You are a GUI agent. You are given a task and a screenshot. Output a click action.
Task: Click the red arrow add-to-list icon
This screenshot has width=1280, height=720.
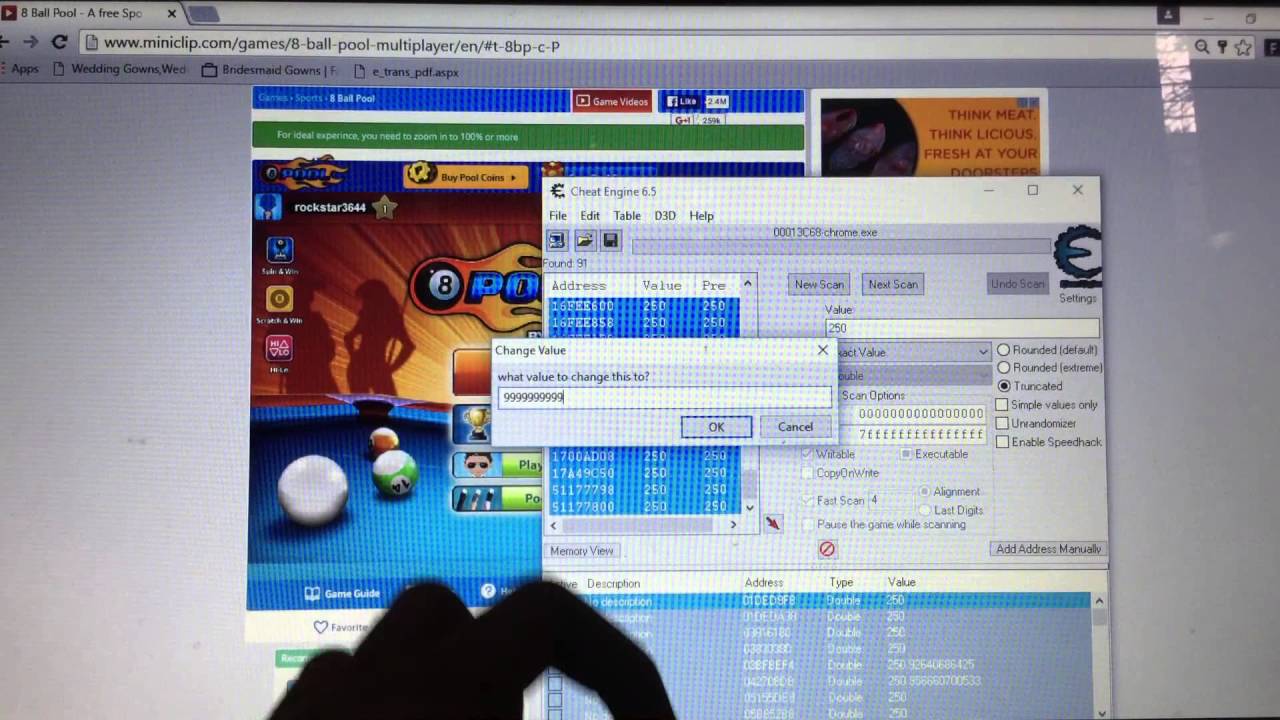[x=772, y=523]
